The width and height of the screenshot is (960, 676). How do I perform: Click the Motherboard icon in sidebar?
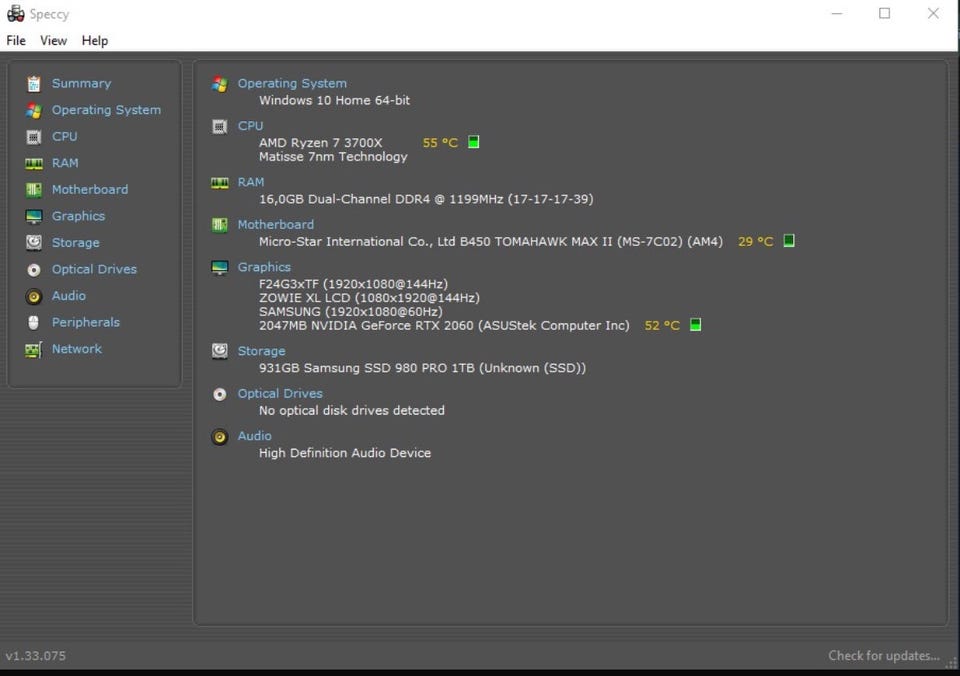[x=34, y=190]
